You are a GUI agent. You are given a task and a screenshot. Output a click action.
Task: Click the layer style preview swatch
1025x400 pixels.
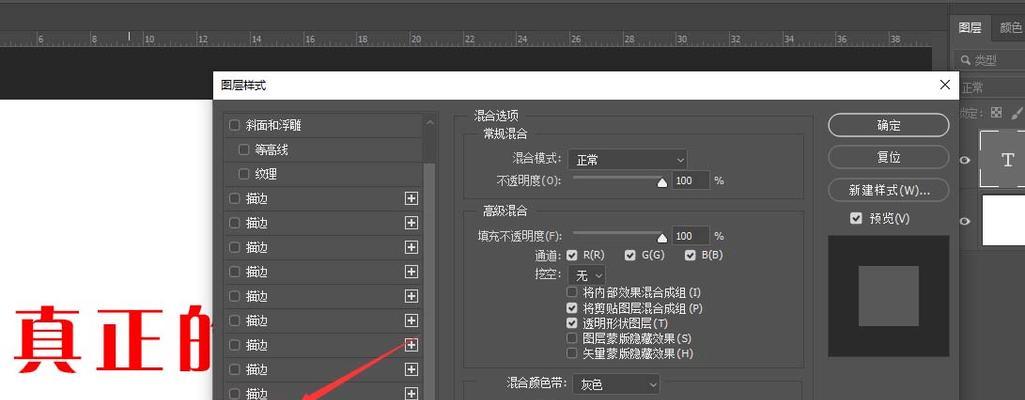click(x=888, y=296)
